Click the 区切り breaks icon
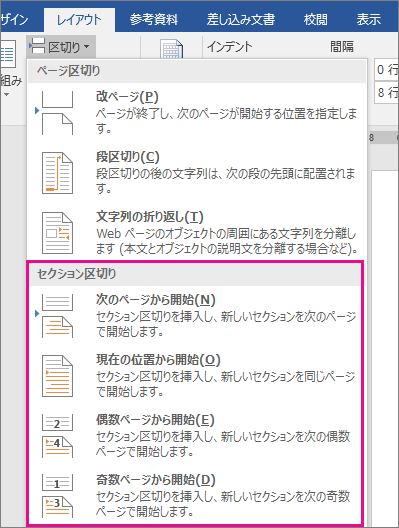The height and width of the screenshot is (528, 399). (x=37, y=46)
